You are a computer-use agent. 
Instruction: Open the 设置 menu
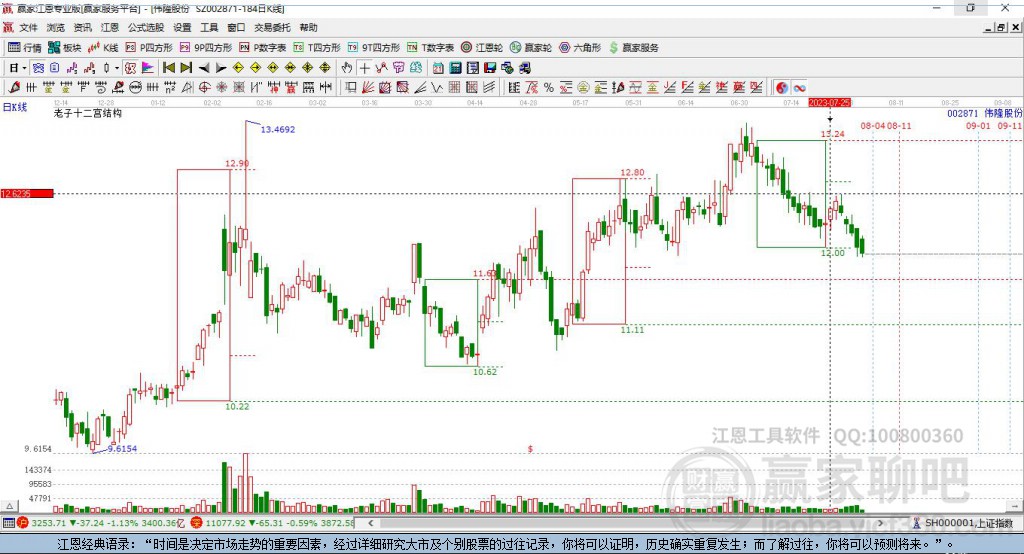point(182,27)
